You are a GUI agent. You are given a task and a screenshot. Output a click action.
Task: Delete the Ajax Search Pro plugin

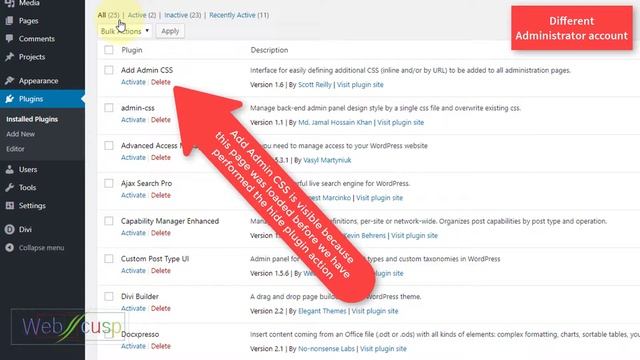161,195
